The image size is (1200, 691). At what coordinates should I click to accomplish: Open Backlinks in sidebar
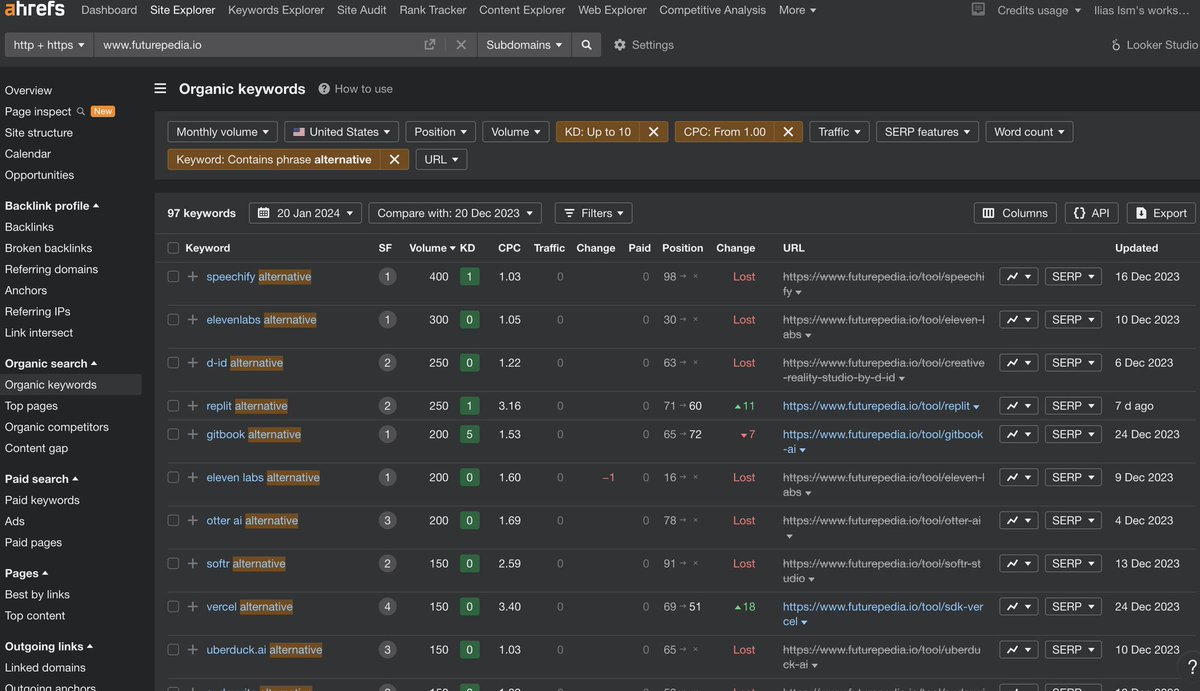29,227
